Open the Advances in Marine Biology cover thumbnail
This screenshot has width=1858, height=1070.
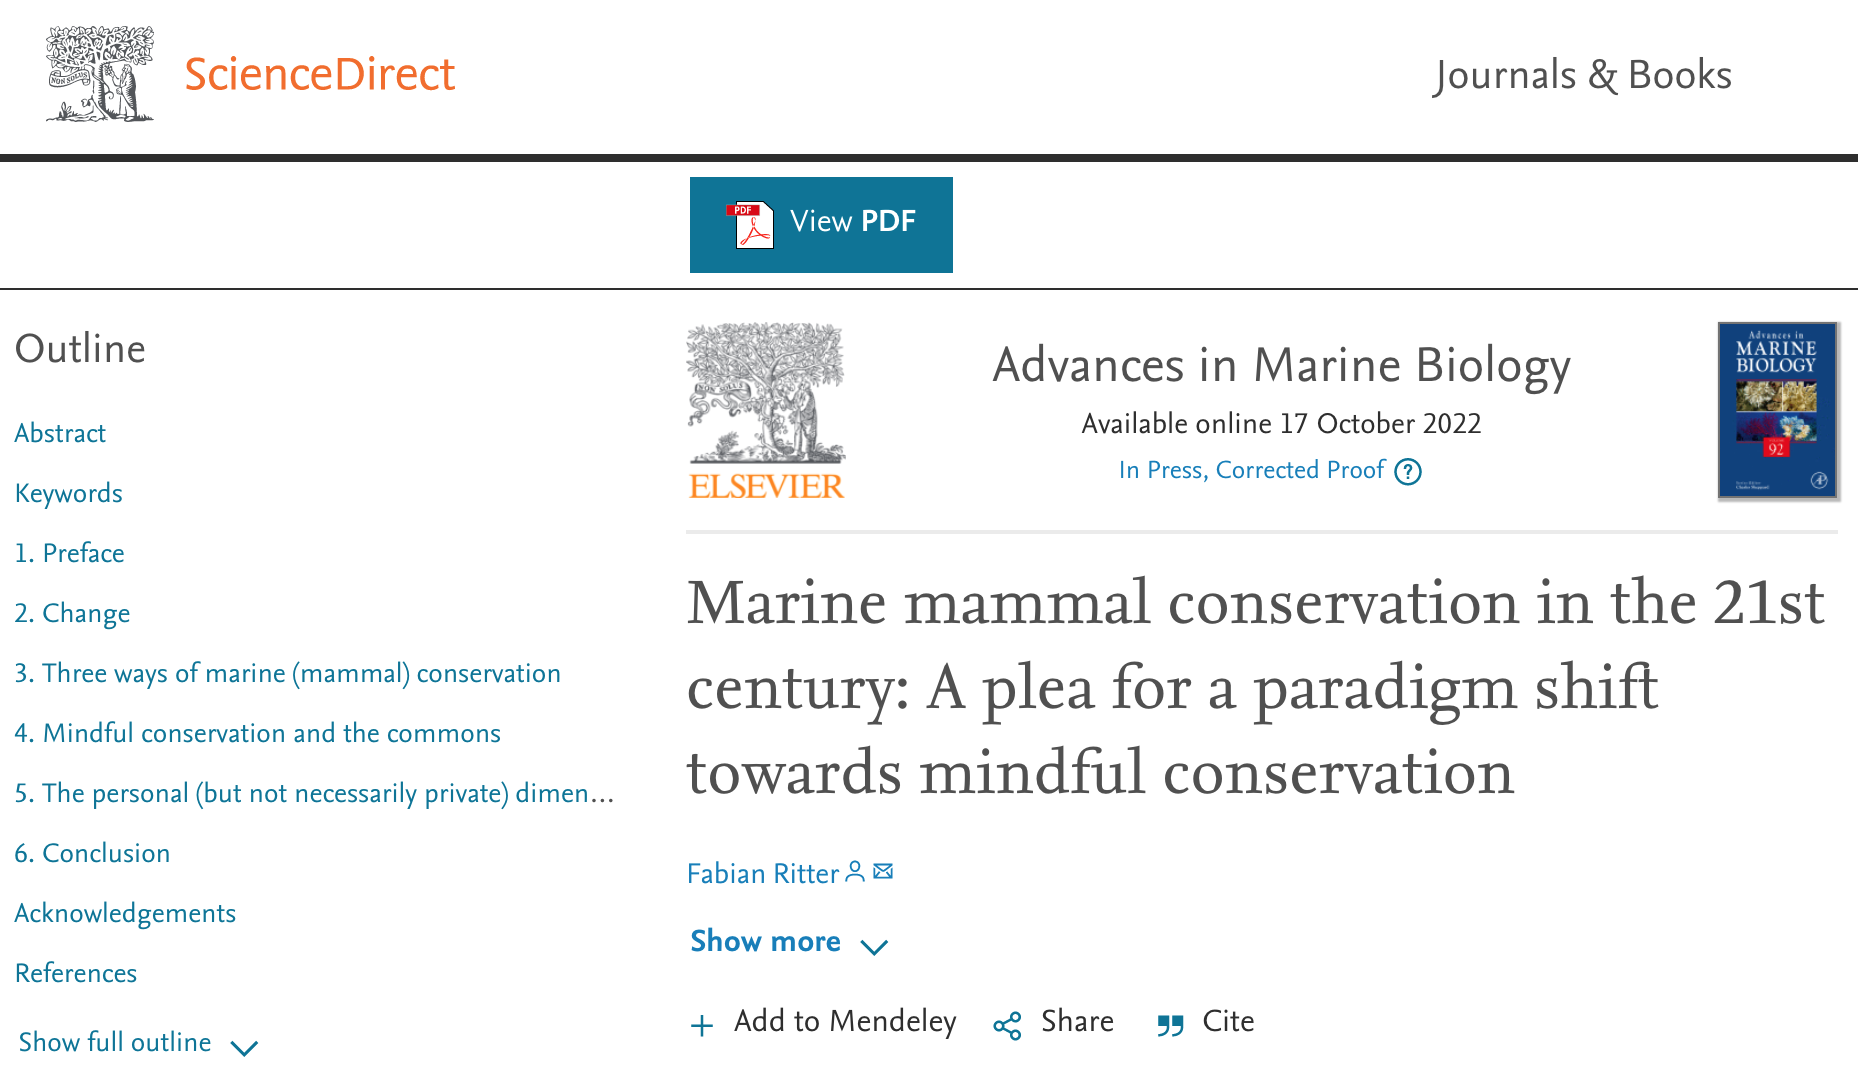pyautogui.click(x=1778, y=411)
